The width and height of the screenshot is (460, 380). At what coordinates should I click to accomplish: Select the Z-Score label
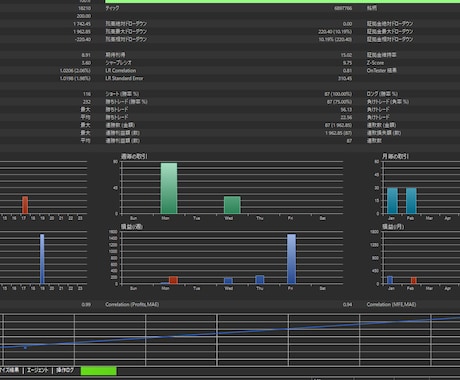[375, 63]
